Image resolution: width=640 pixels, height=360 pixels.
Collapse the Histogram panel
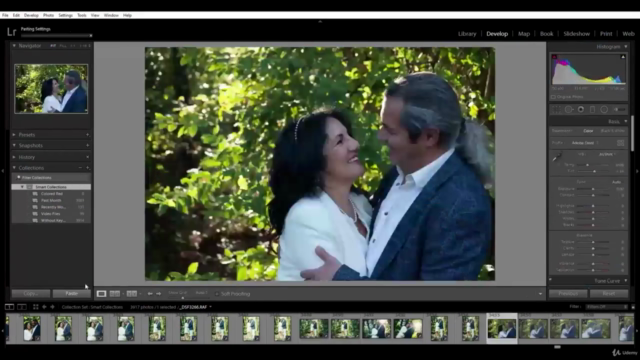point(626,47)
